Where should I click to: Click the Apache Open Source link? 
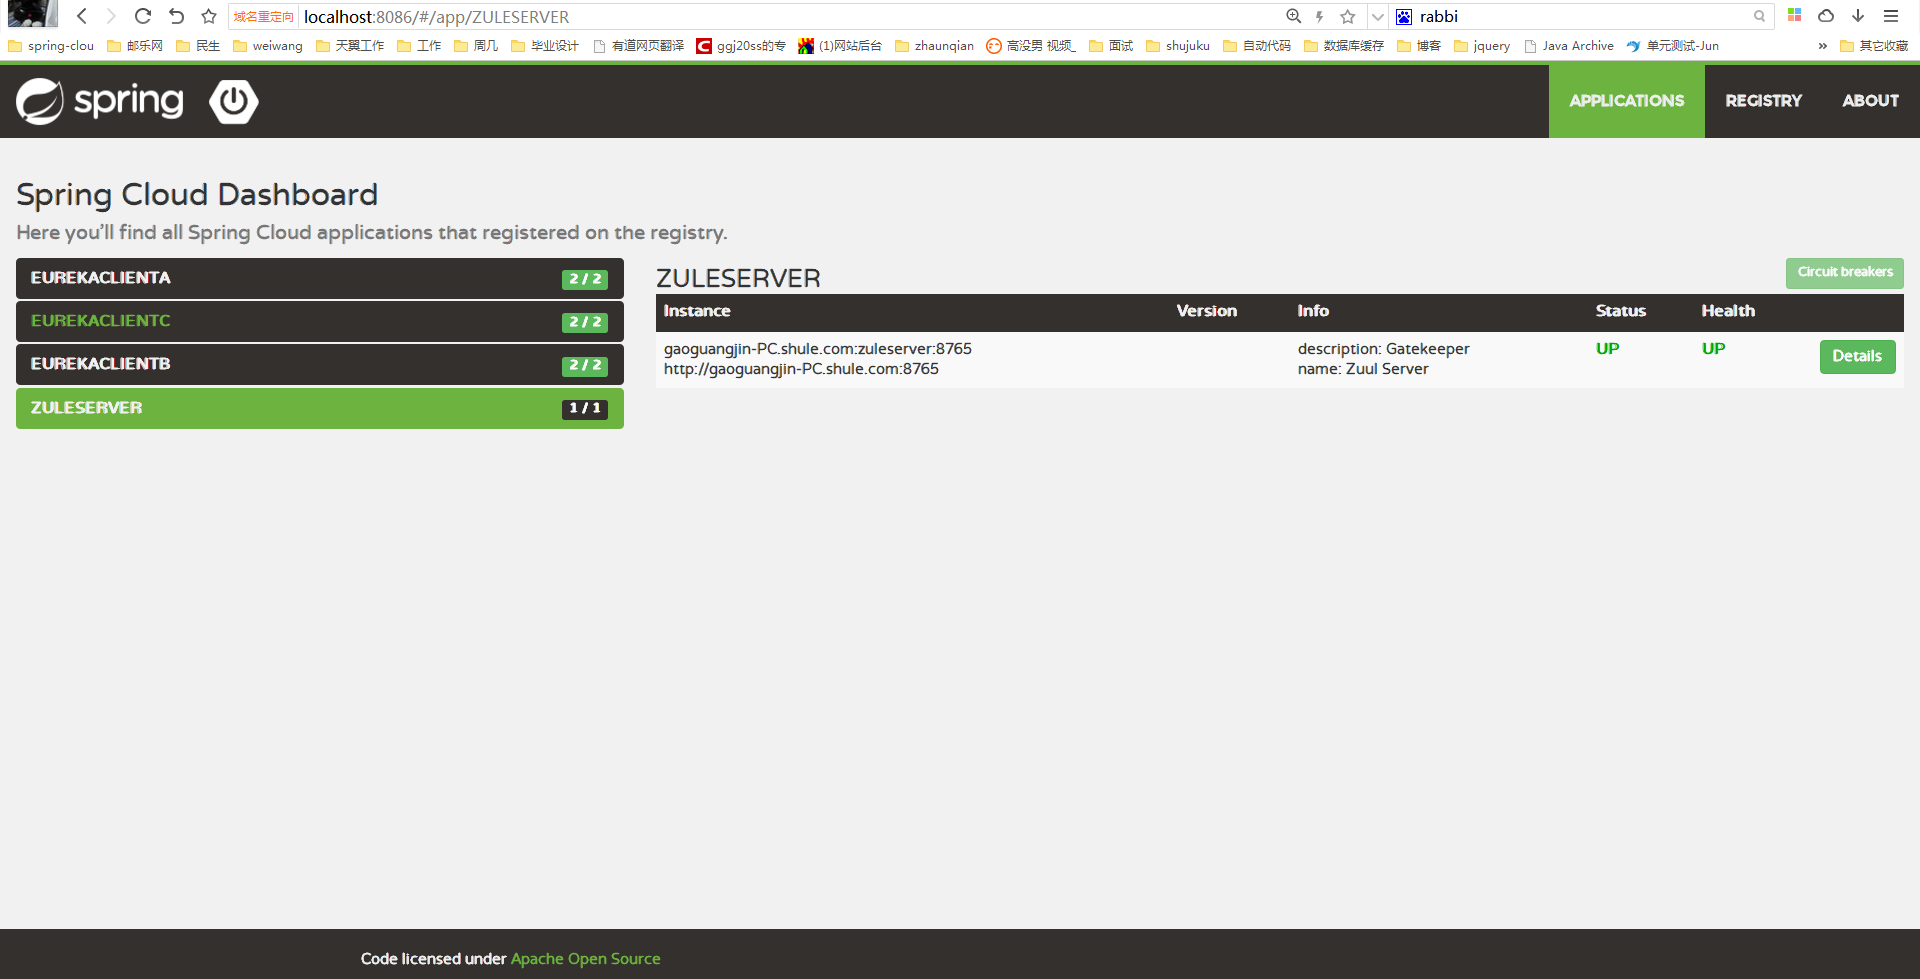coord(585,958)
